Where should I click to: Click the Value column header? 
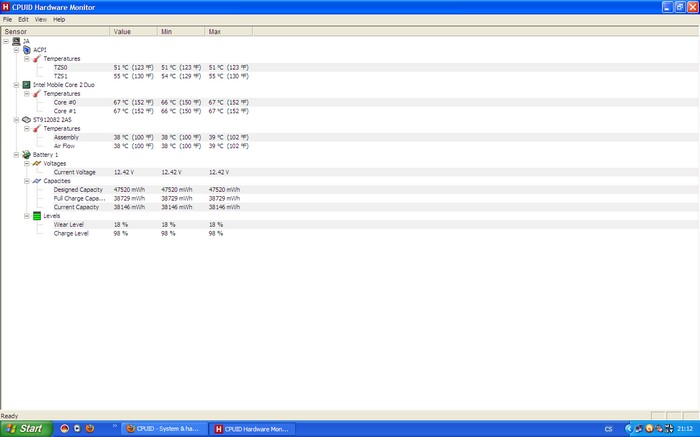pyautogui.click(x=133, y=31)
